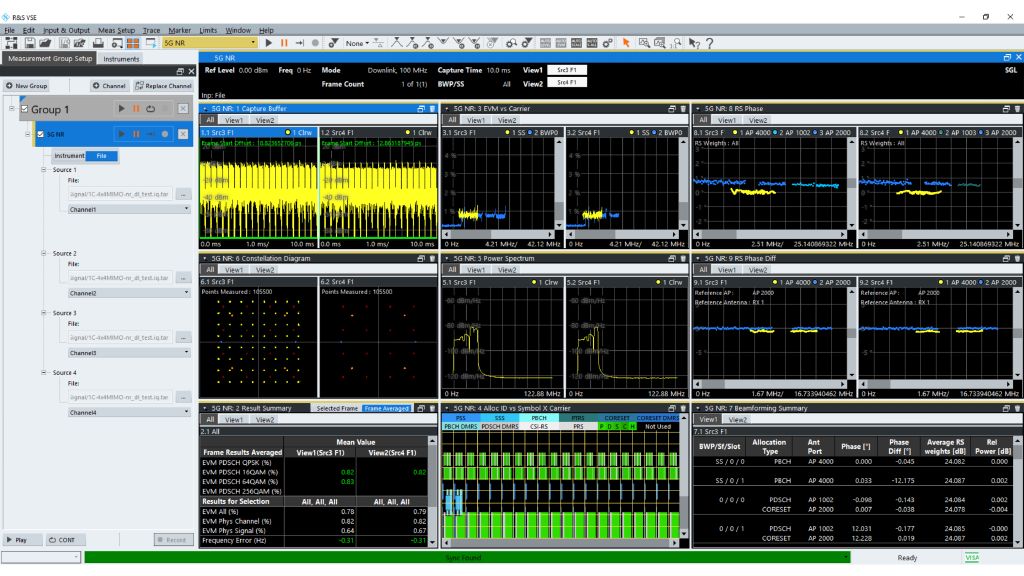Image resolution: width=1024 pixels, height=576 pixels.
Task: Click the Record circle icon in toolbar
Action: (x=315, y=43)
